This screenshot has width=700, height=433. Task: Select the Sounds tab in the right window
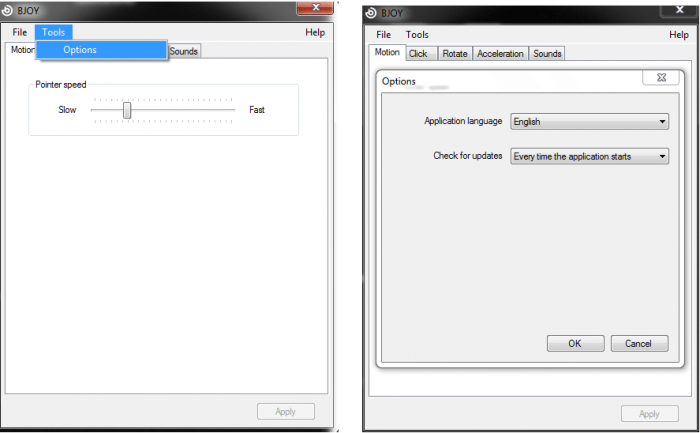tap(547, 54)
